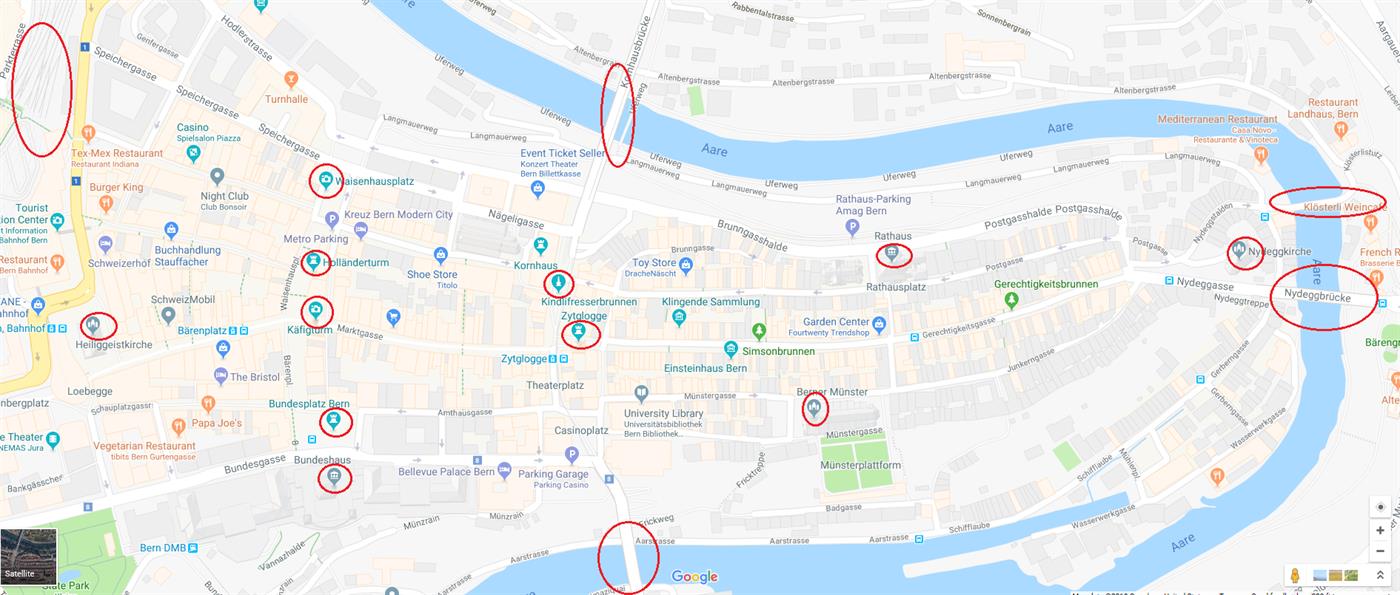Select the Zytglogge landmark marker
Image resolution: width=1400 pixels, height=595 pixels.
click(x=577, y=333)
